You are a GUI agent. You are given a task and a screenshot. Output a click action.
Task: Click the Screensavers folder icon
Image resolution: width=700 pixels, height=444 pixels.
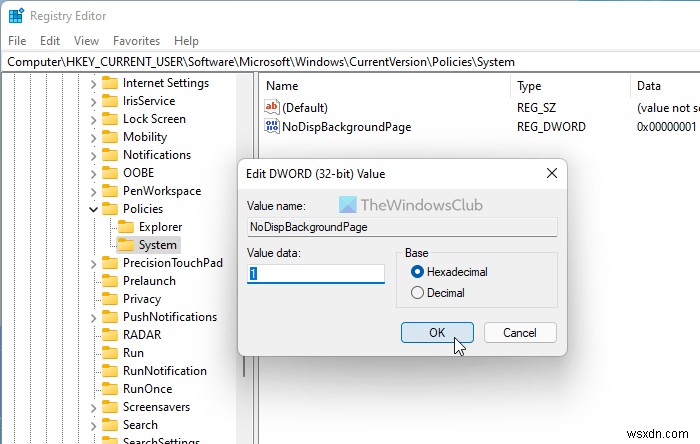(x=110, y=407)
